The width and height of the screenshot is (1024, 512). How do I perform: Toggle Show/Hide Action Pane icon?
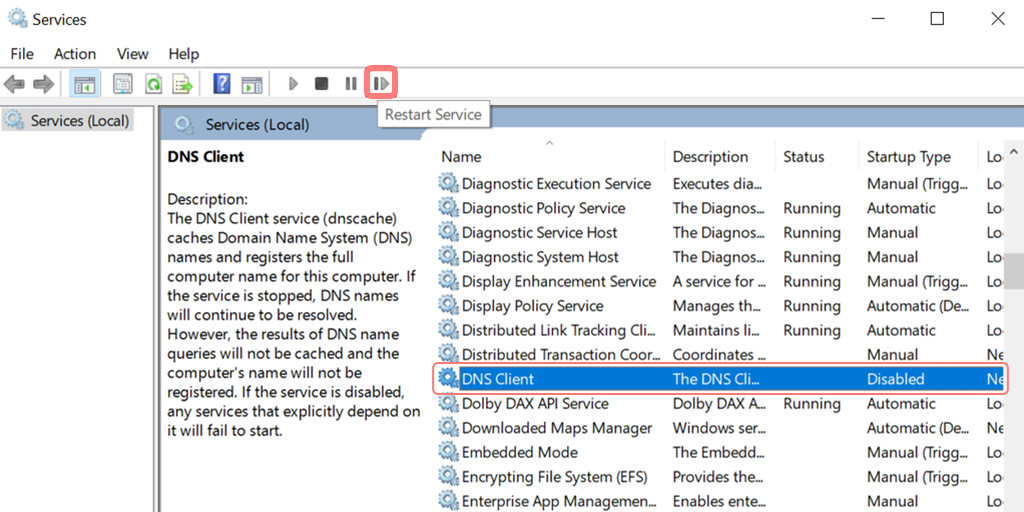251,84
